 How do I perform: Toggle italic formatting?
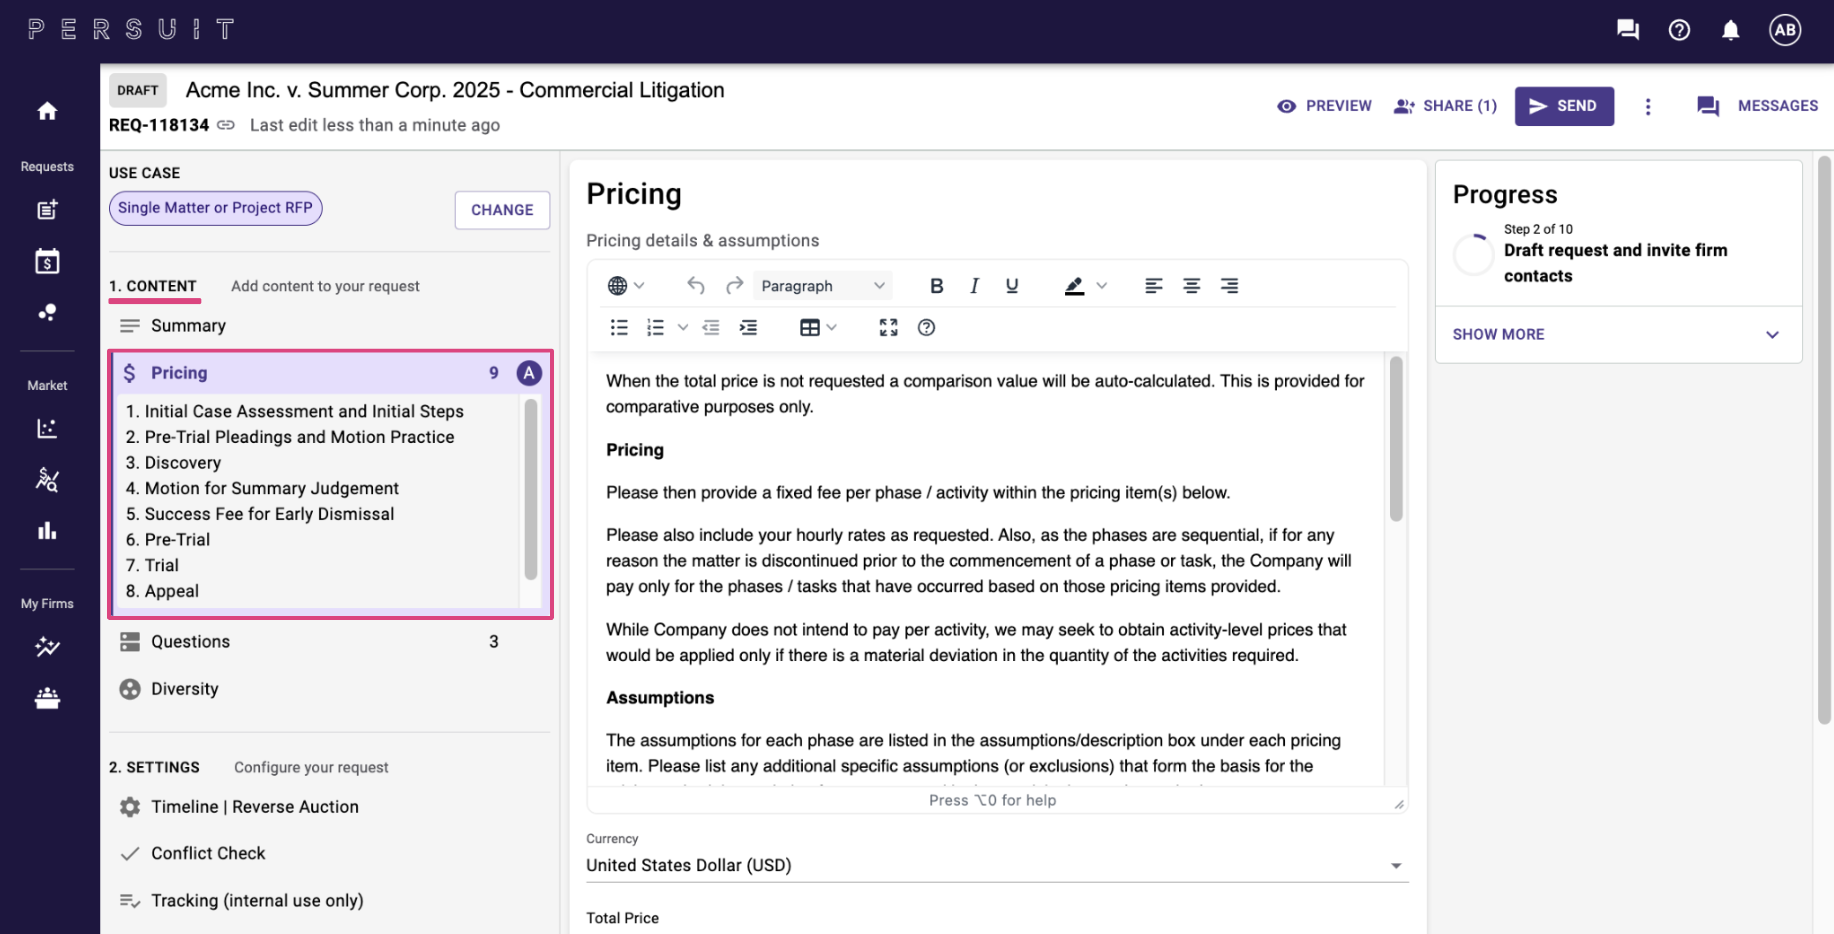point(974,286)
